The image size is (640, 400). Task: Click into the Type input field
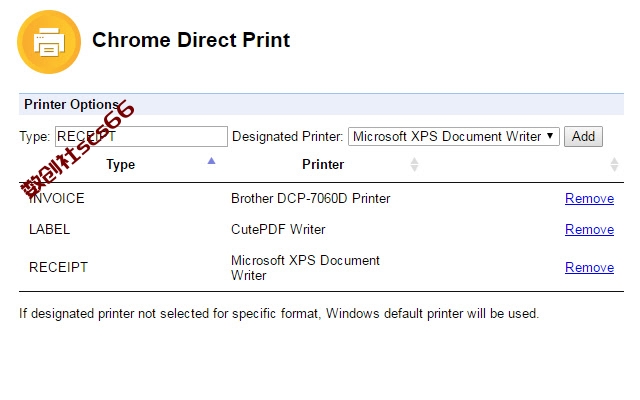point(141,136)
